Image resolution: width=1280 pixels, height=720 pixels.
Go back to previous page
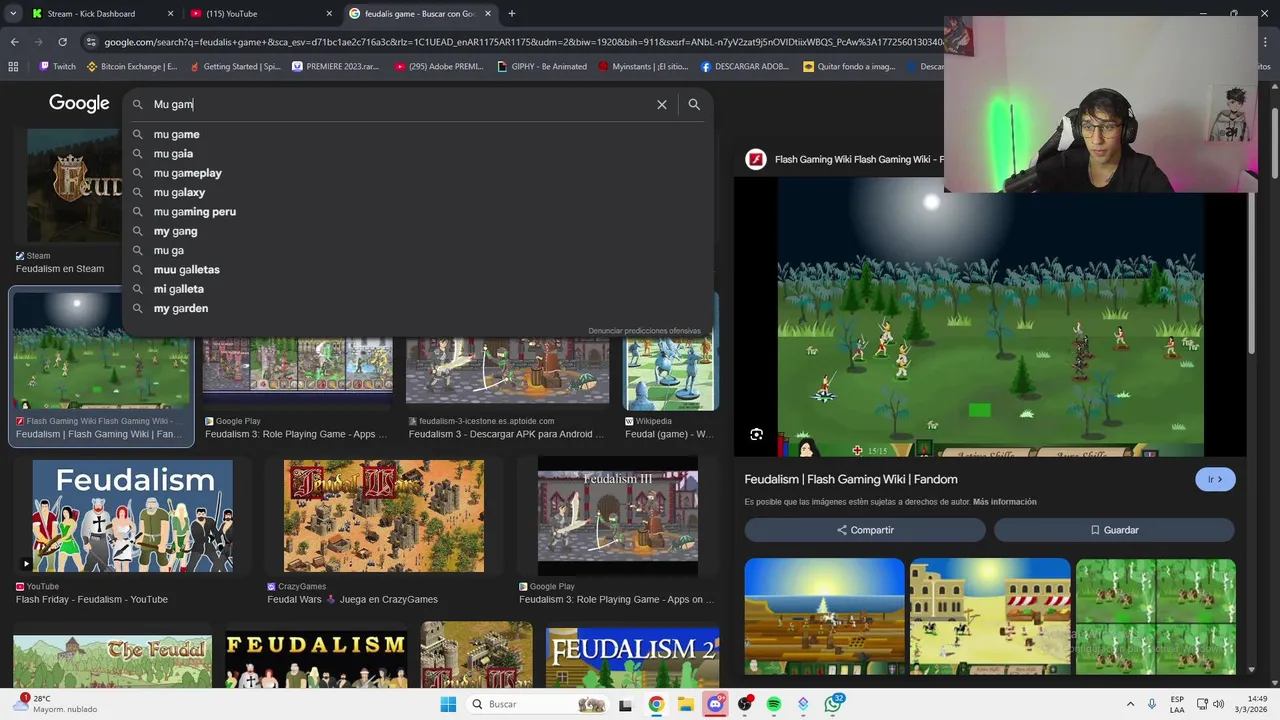click(x=14, y=42)
